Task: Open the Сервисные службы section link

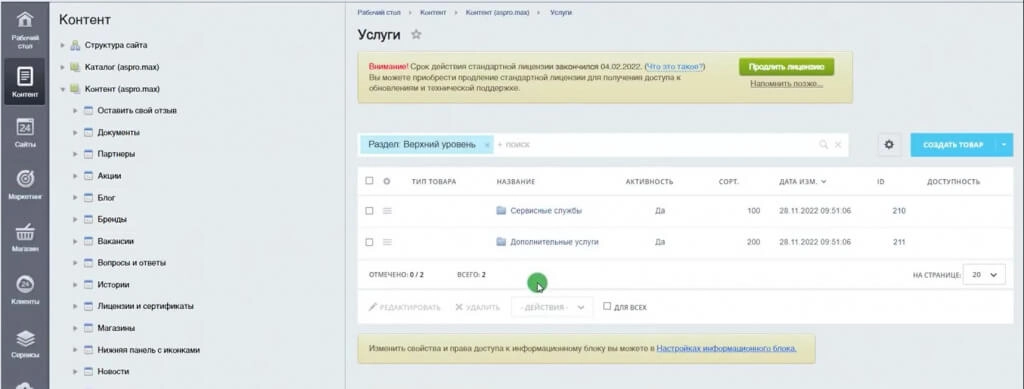Action: click(546, 211)
